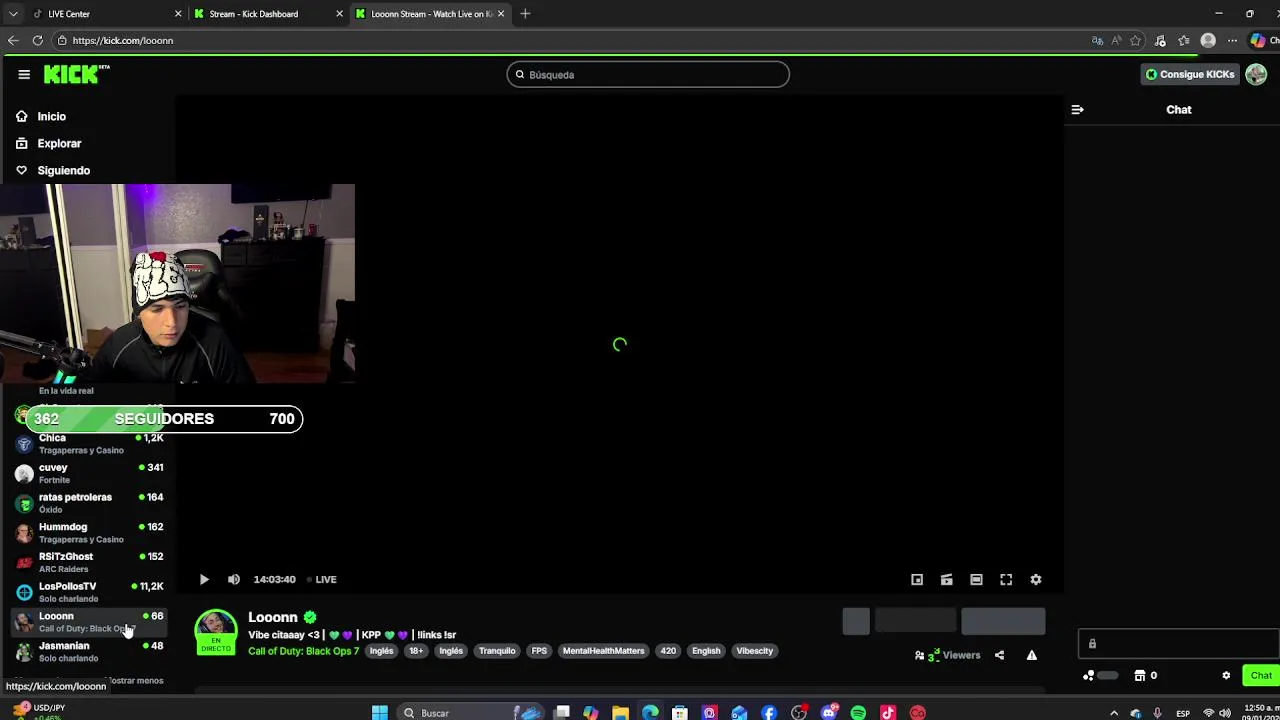Click the LIVE indicator in player

pyautogui.click(x=321, y=579)
